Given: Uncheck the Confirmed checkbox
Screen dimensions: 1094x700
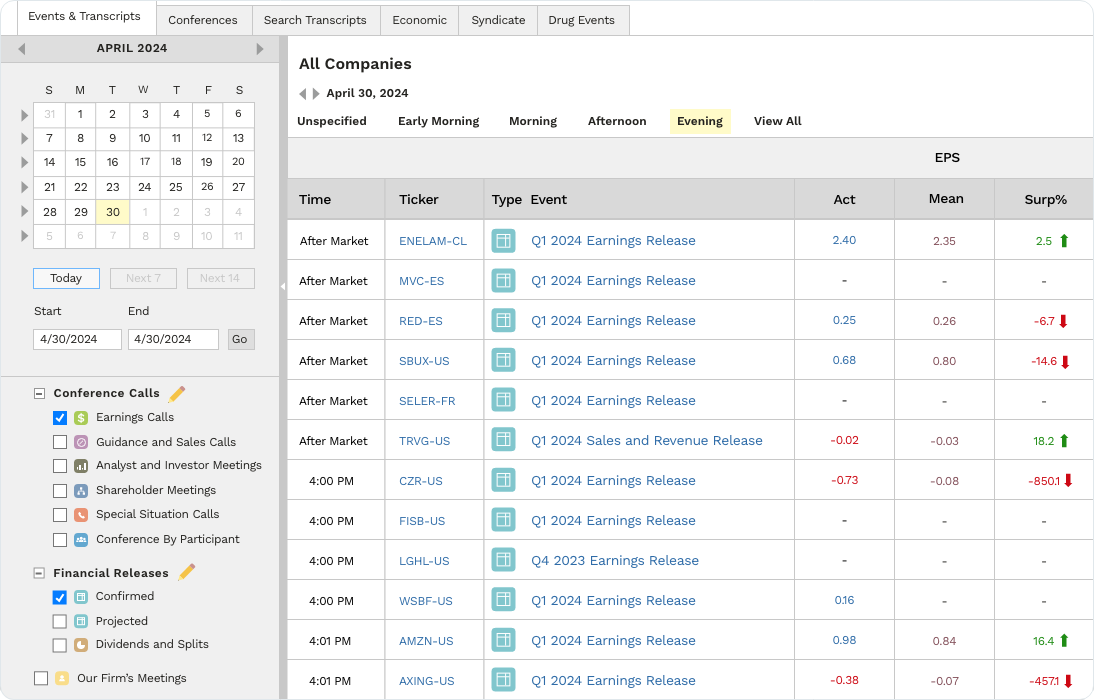Looking at the screenshot, I should tap(60, 597).
